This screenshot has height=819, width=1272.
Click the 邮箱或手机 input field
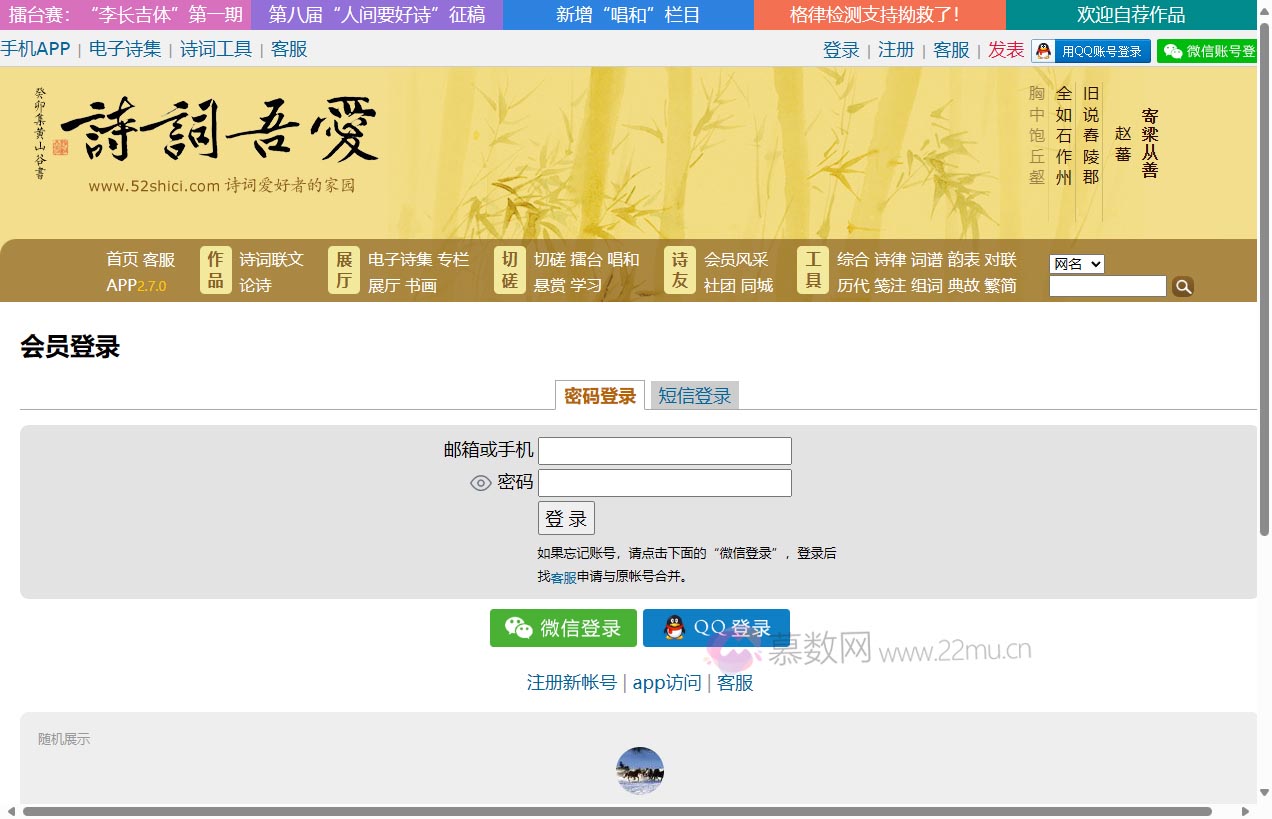(664, 450)
